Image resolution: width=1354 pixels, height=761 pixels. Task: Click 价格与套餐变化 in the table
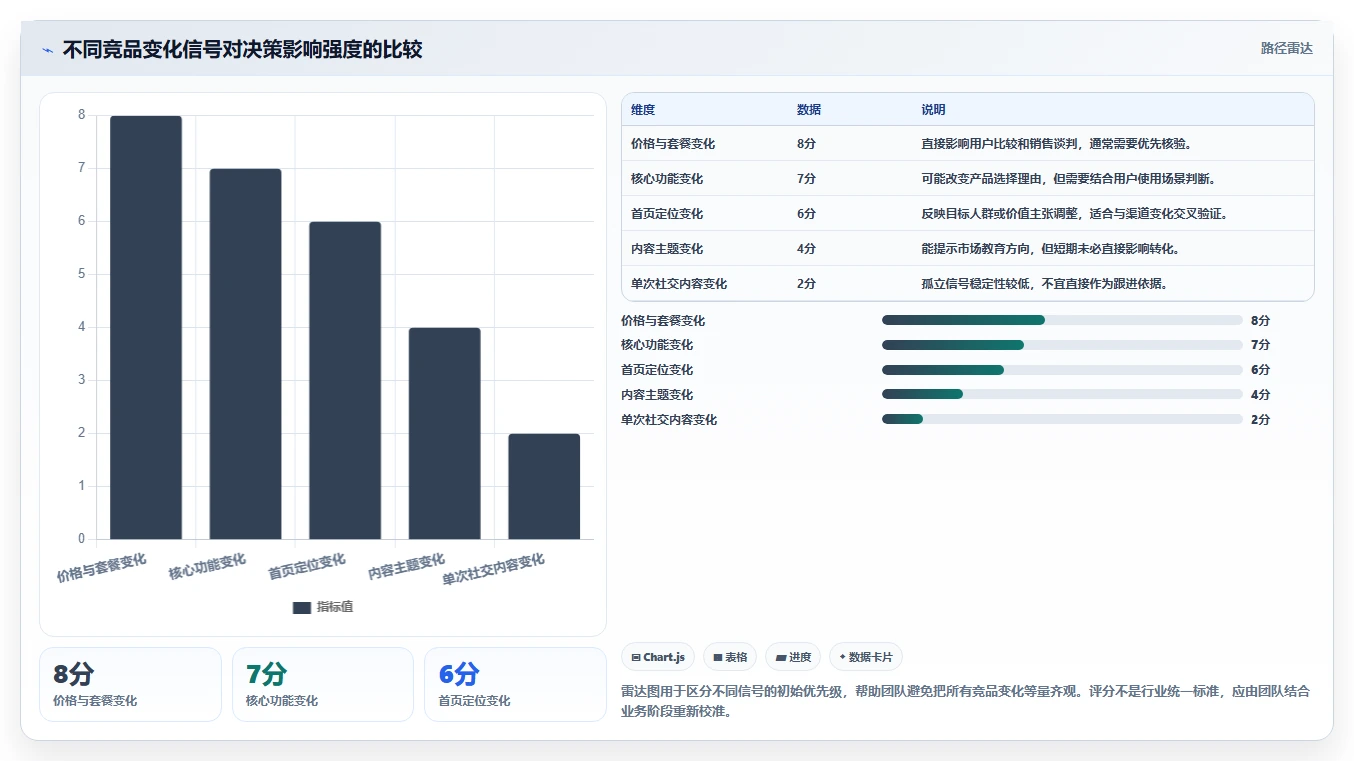pos(673,144)
